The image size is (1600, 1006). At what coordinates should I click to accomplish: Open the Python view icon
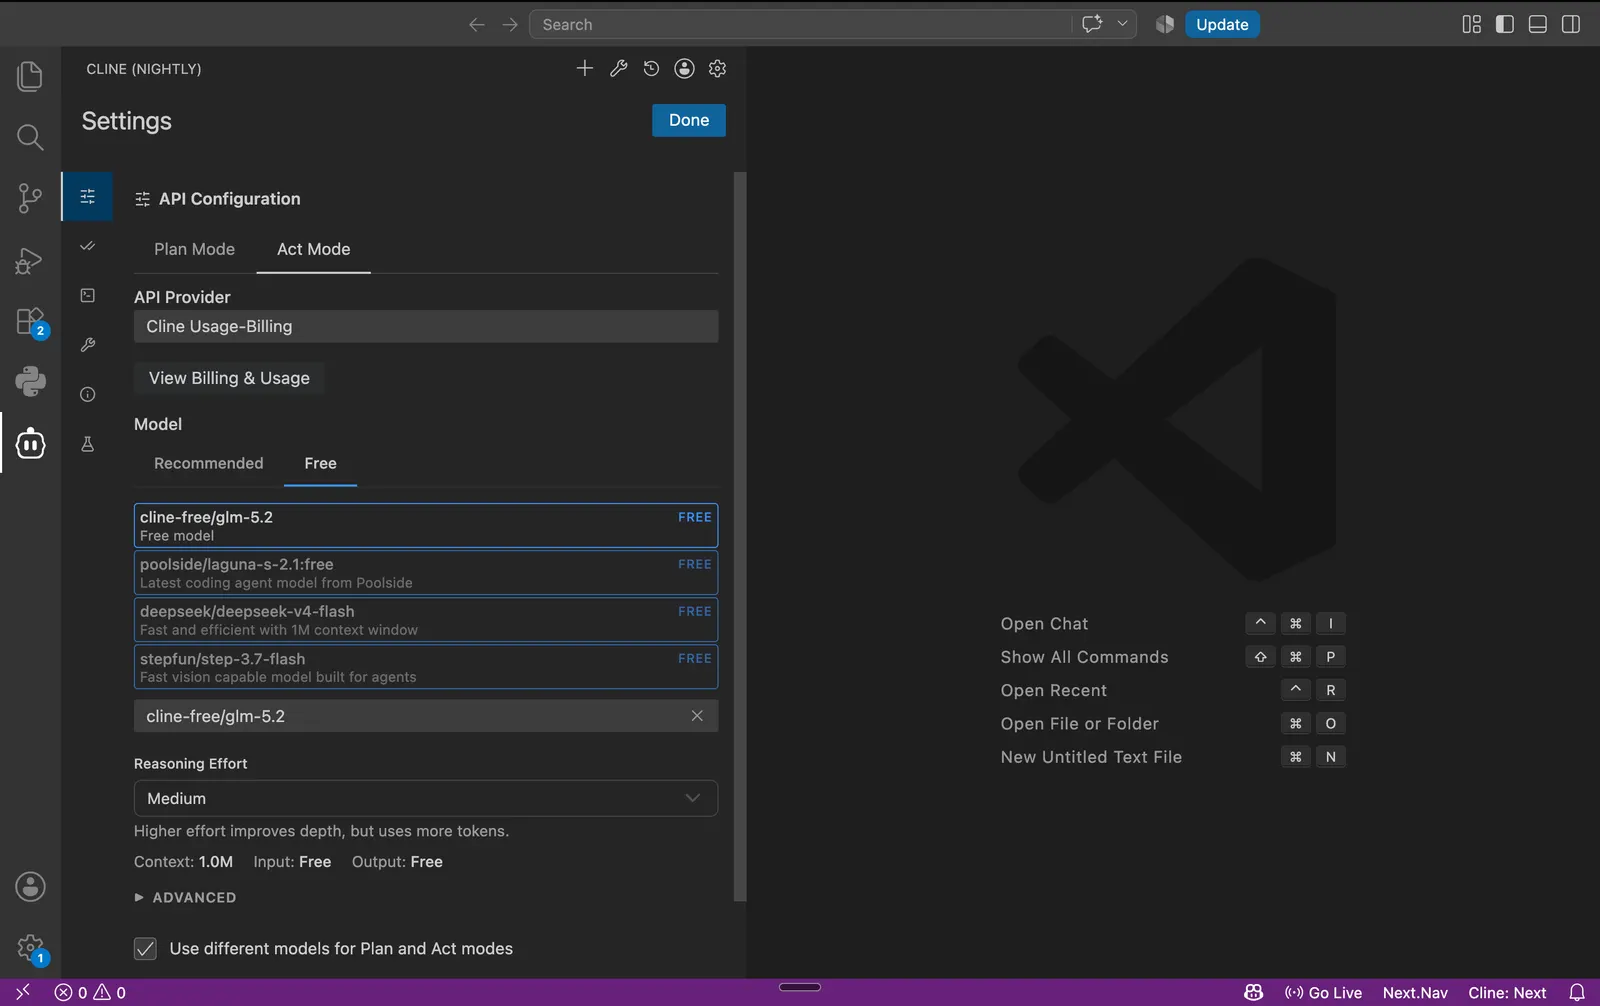[x=30, y=381]
